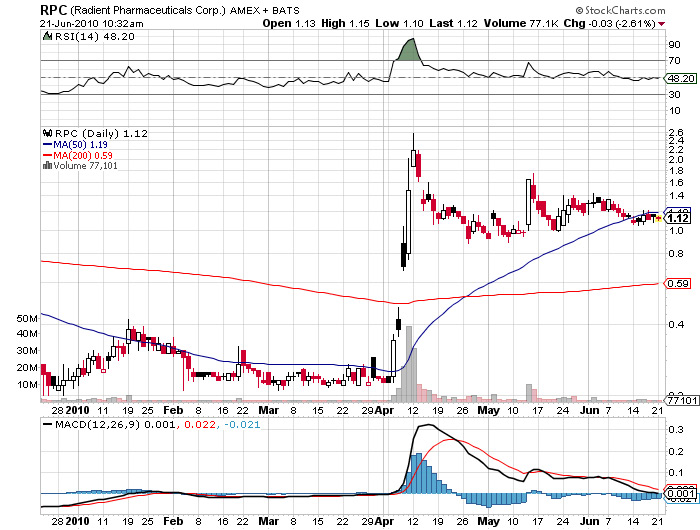Image resolution: width=700 pixels, height=530 pixels.
Task: Click the Mar label on price date axis
Action: (x=269, y=410)
